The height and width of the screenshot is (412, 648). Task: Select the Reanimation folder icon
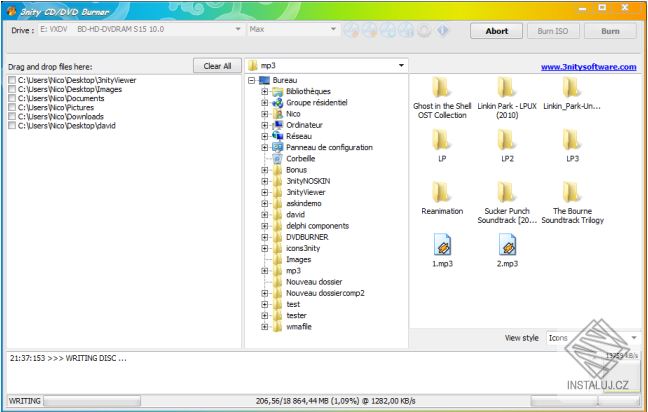[442, 193]
